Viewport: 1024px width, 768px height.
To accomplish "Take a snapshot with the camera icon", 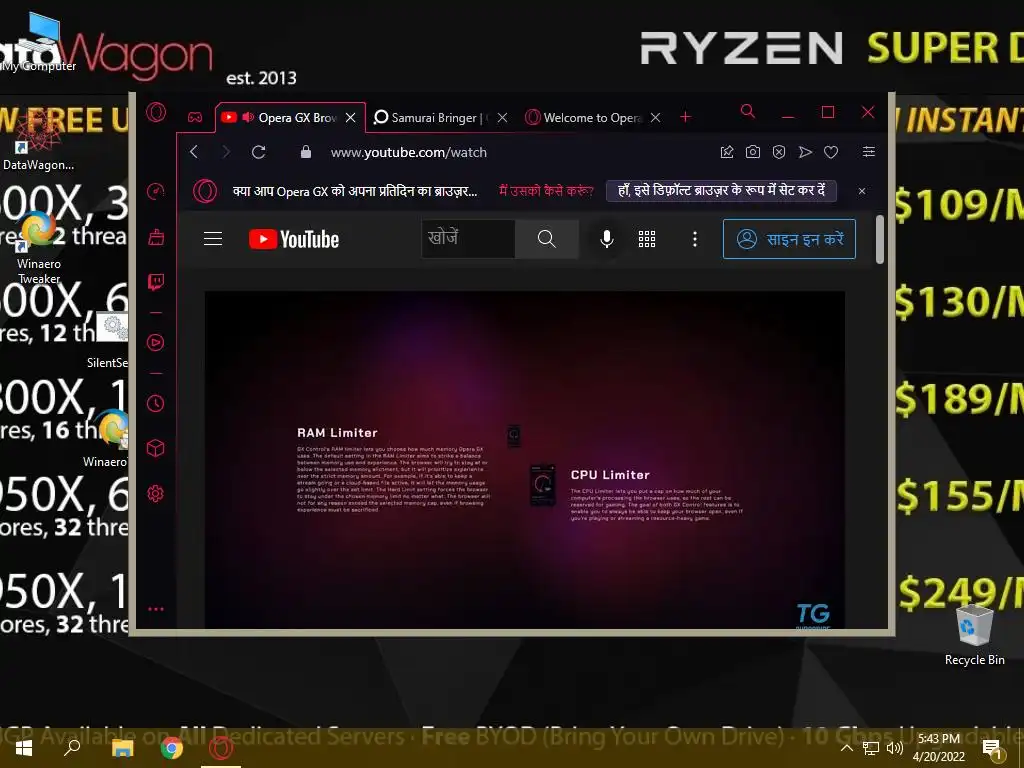I will [753, 152].
